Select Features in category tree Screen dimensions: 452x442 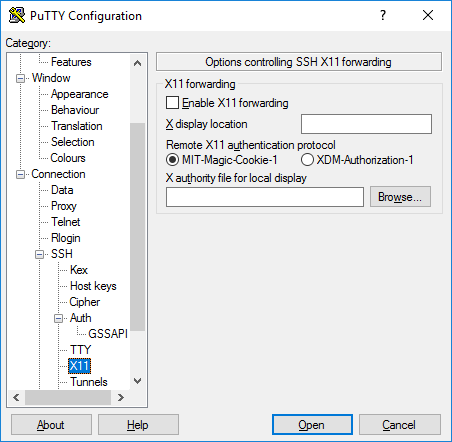click(x=71, y=62)
